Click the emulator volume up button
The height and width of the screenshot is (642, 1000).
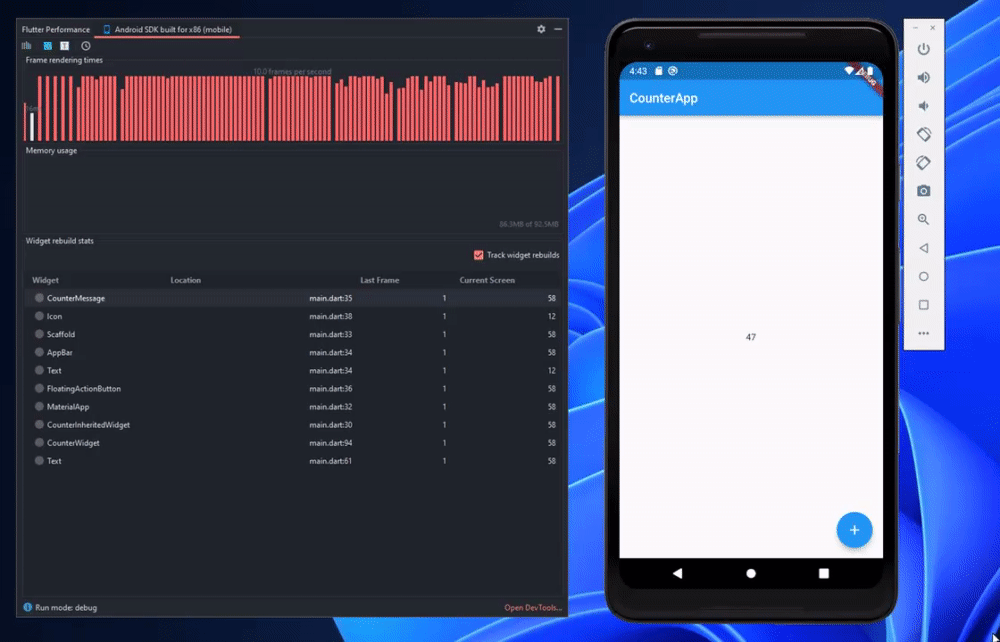click(x=923, y=78)
